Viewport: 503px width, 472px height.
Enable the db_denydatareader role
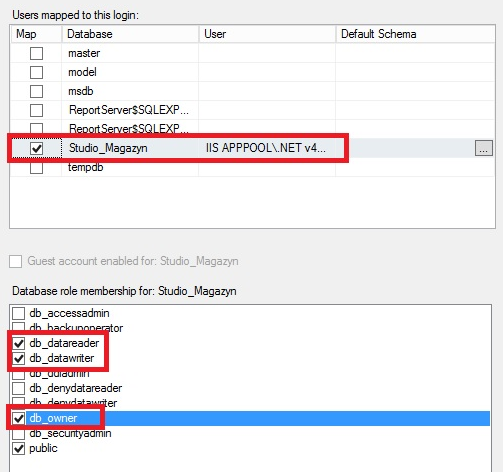[x=19, y=388]
